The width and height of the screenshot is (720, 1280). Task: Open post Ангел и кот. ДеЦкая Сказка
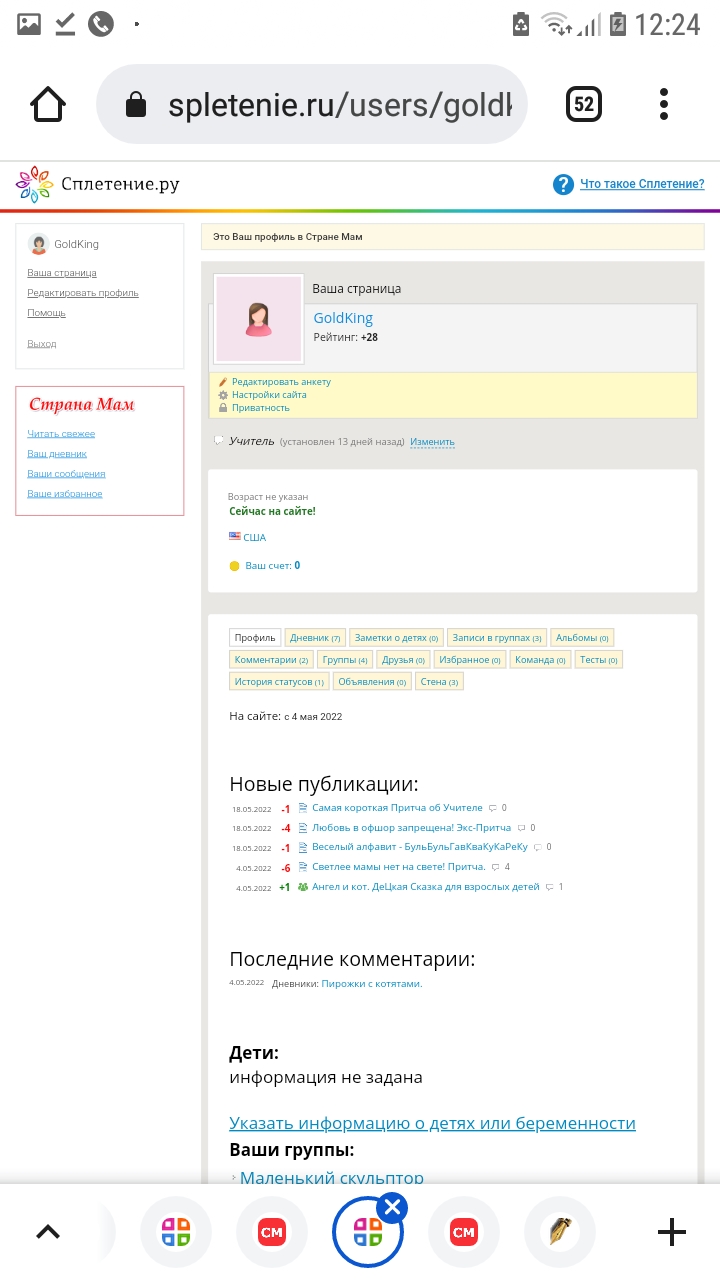pyautogui.click(x=426, y=887)
